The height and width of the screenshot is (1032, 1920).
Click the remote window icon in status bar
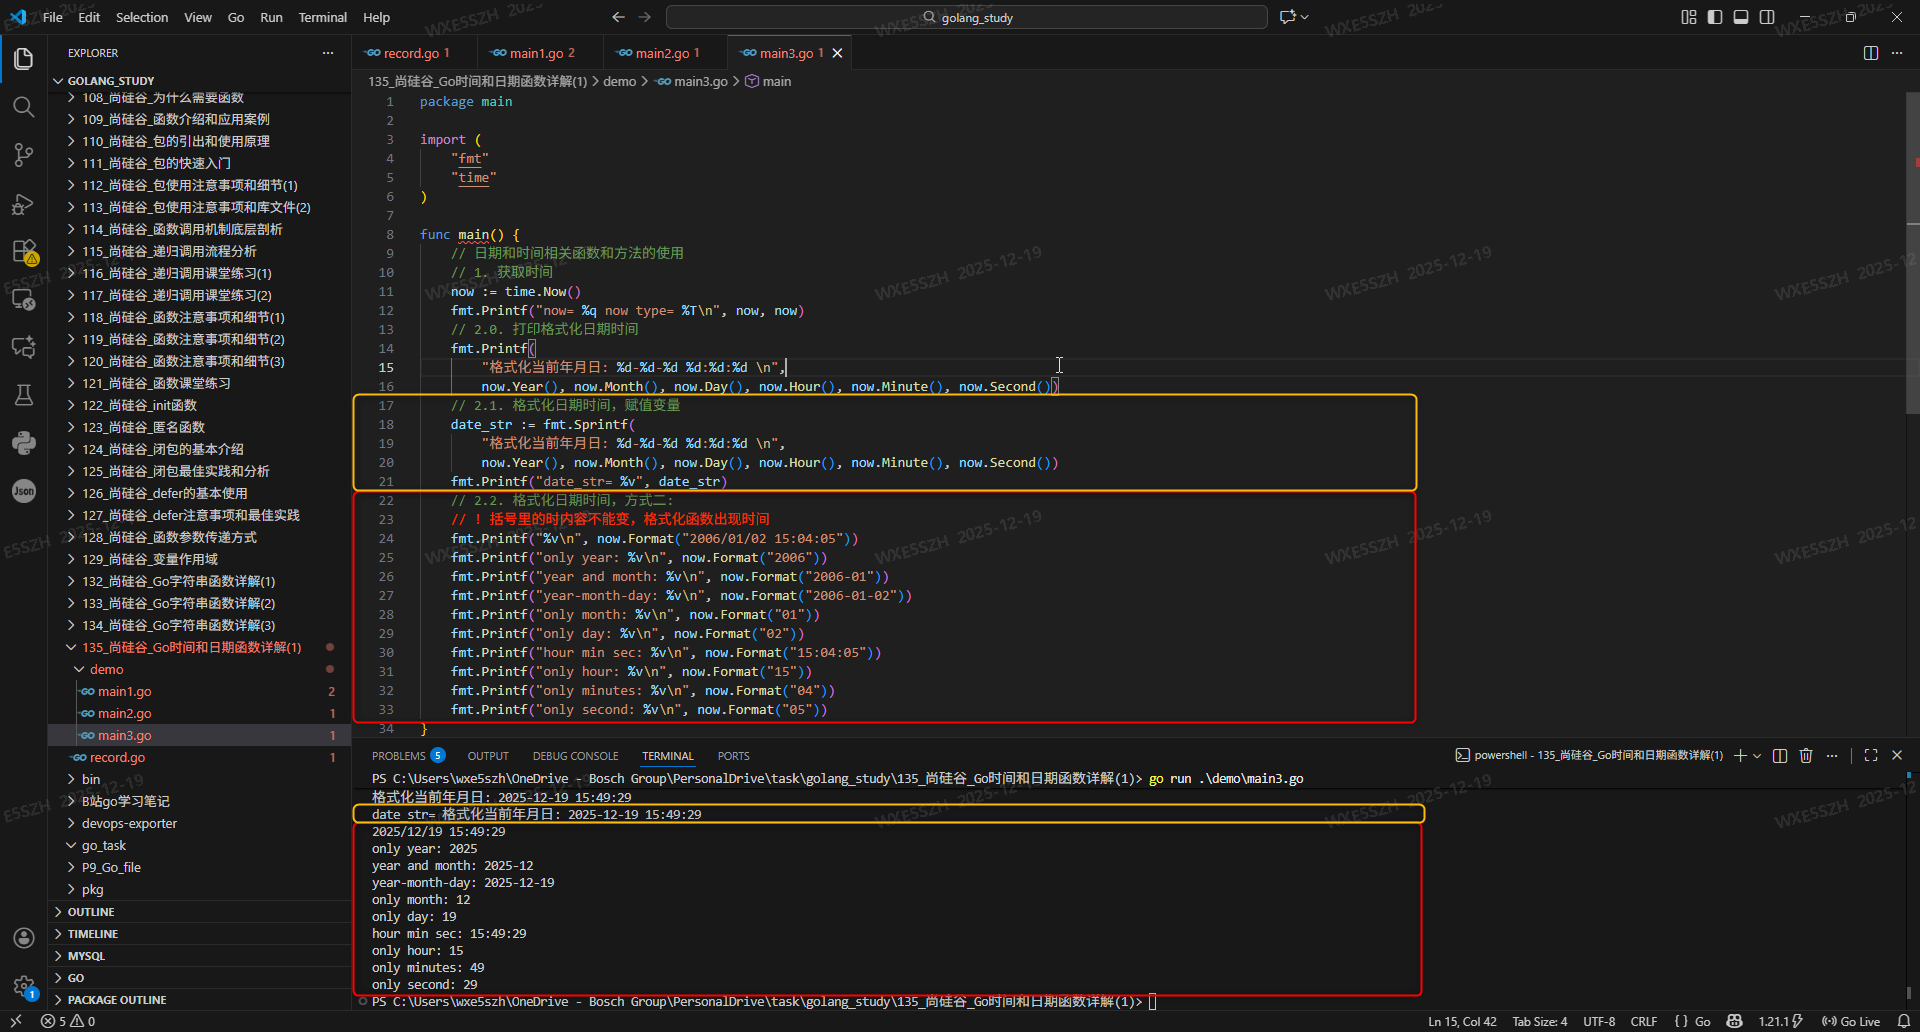[x=16, y=1021]
